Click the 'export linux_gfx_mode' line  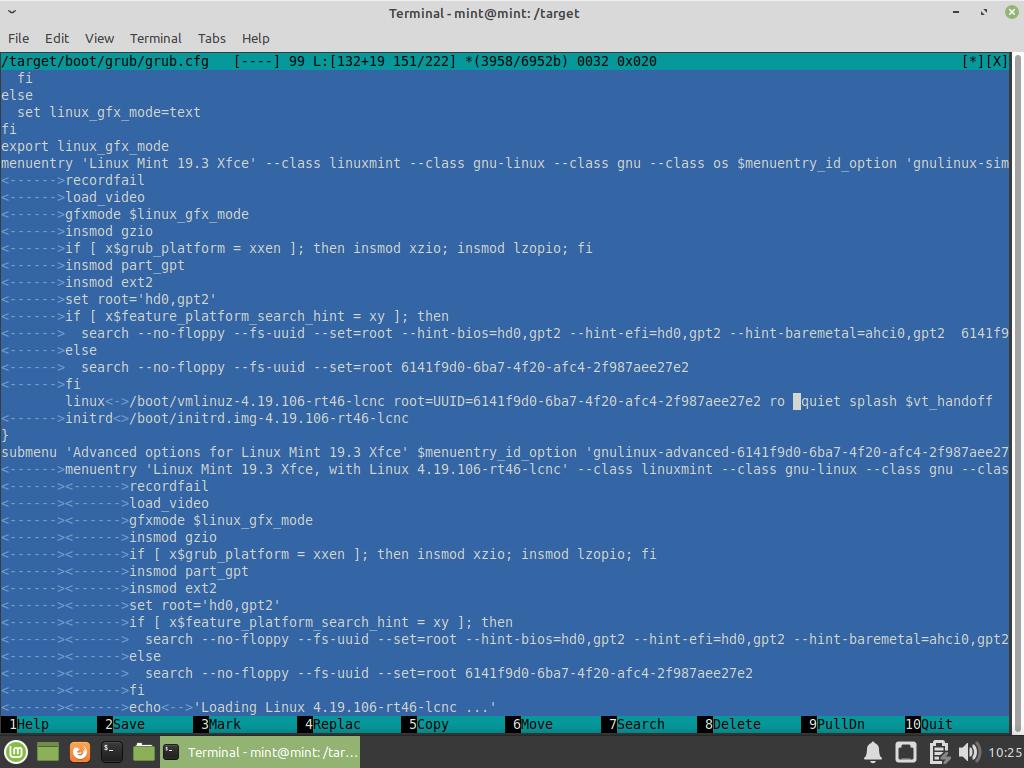(x=85, y=146)
